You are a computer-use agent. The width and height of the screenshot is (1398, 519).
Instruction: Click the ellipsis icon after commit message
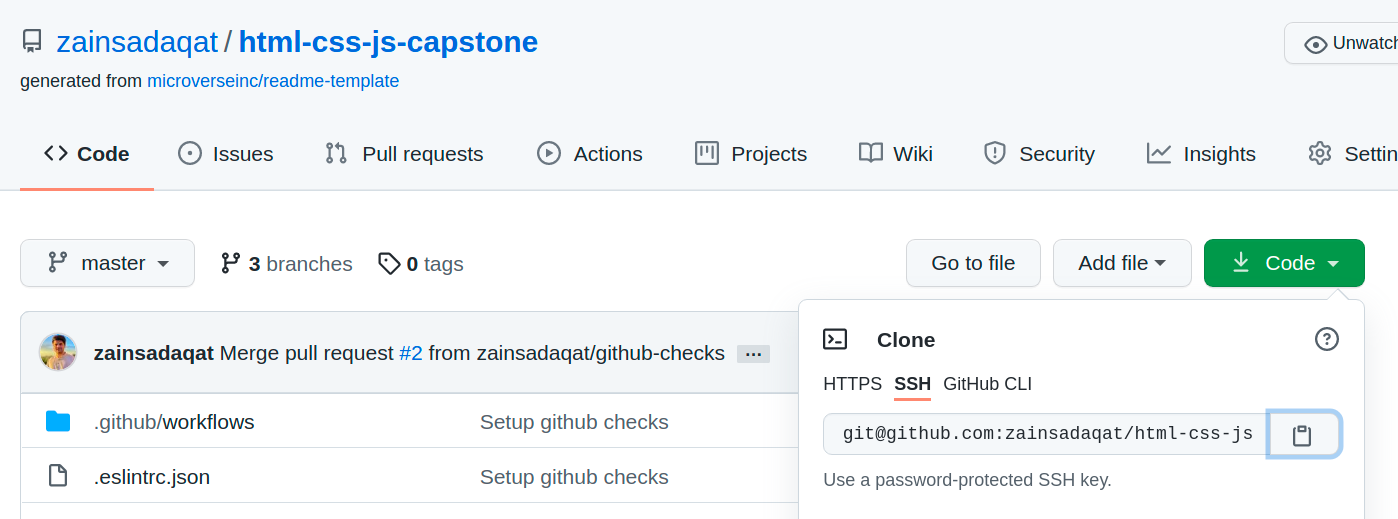click(x=753, y=354)
